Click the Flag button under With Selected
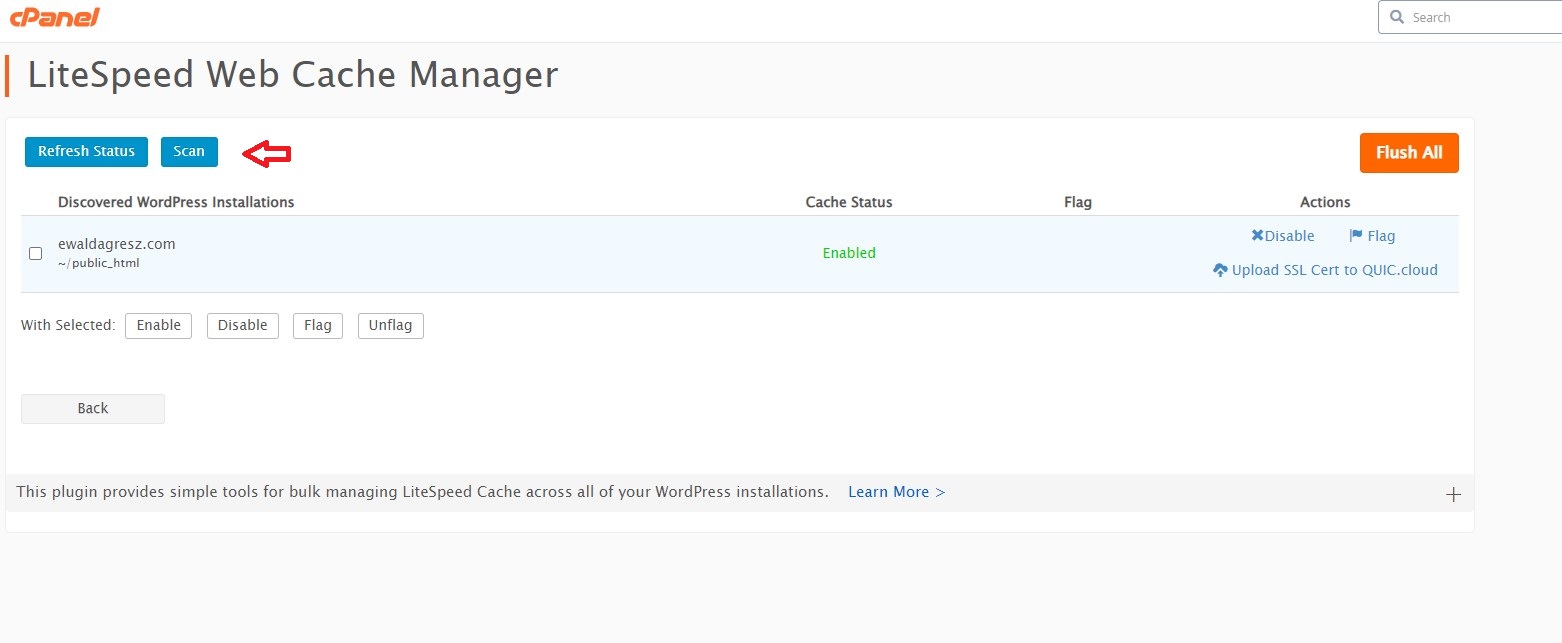1562x643 pixels. 318,326
